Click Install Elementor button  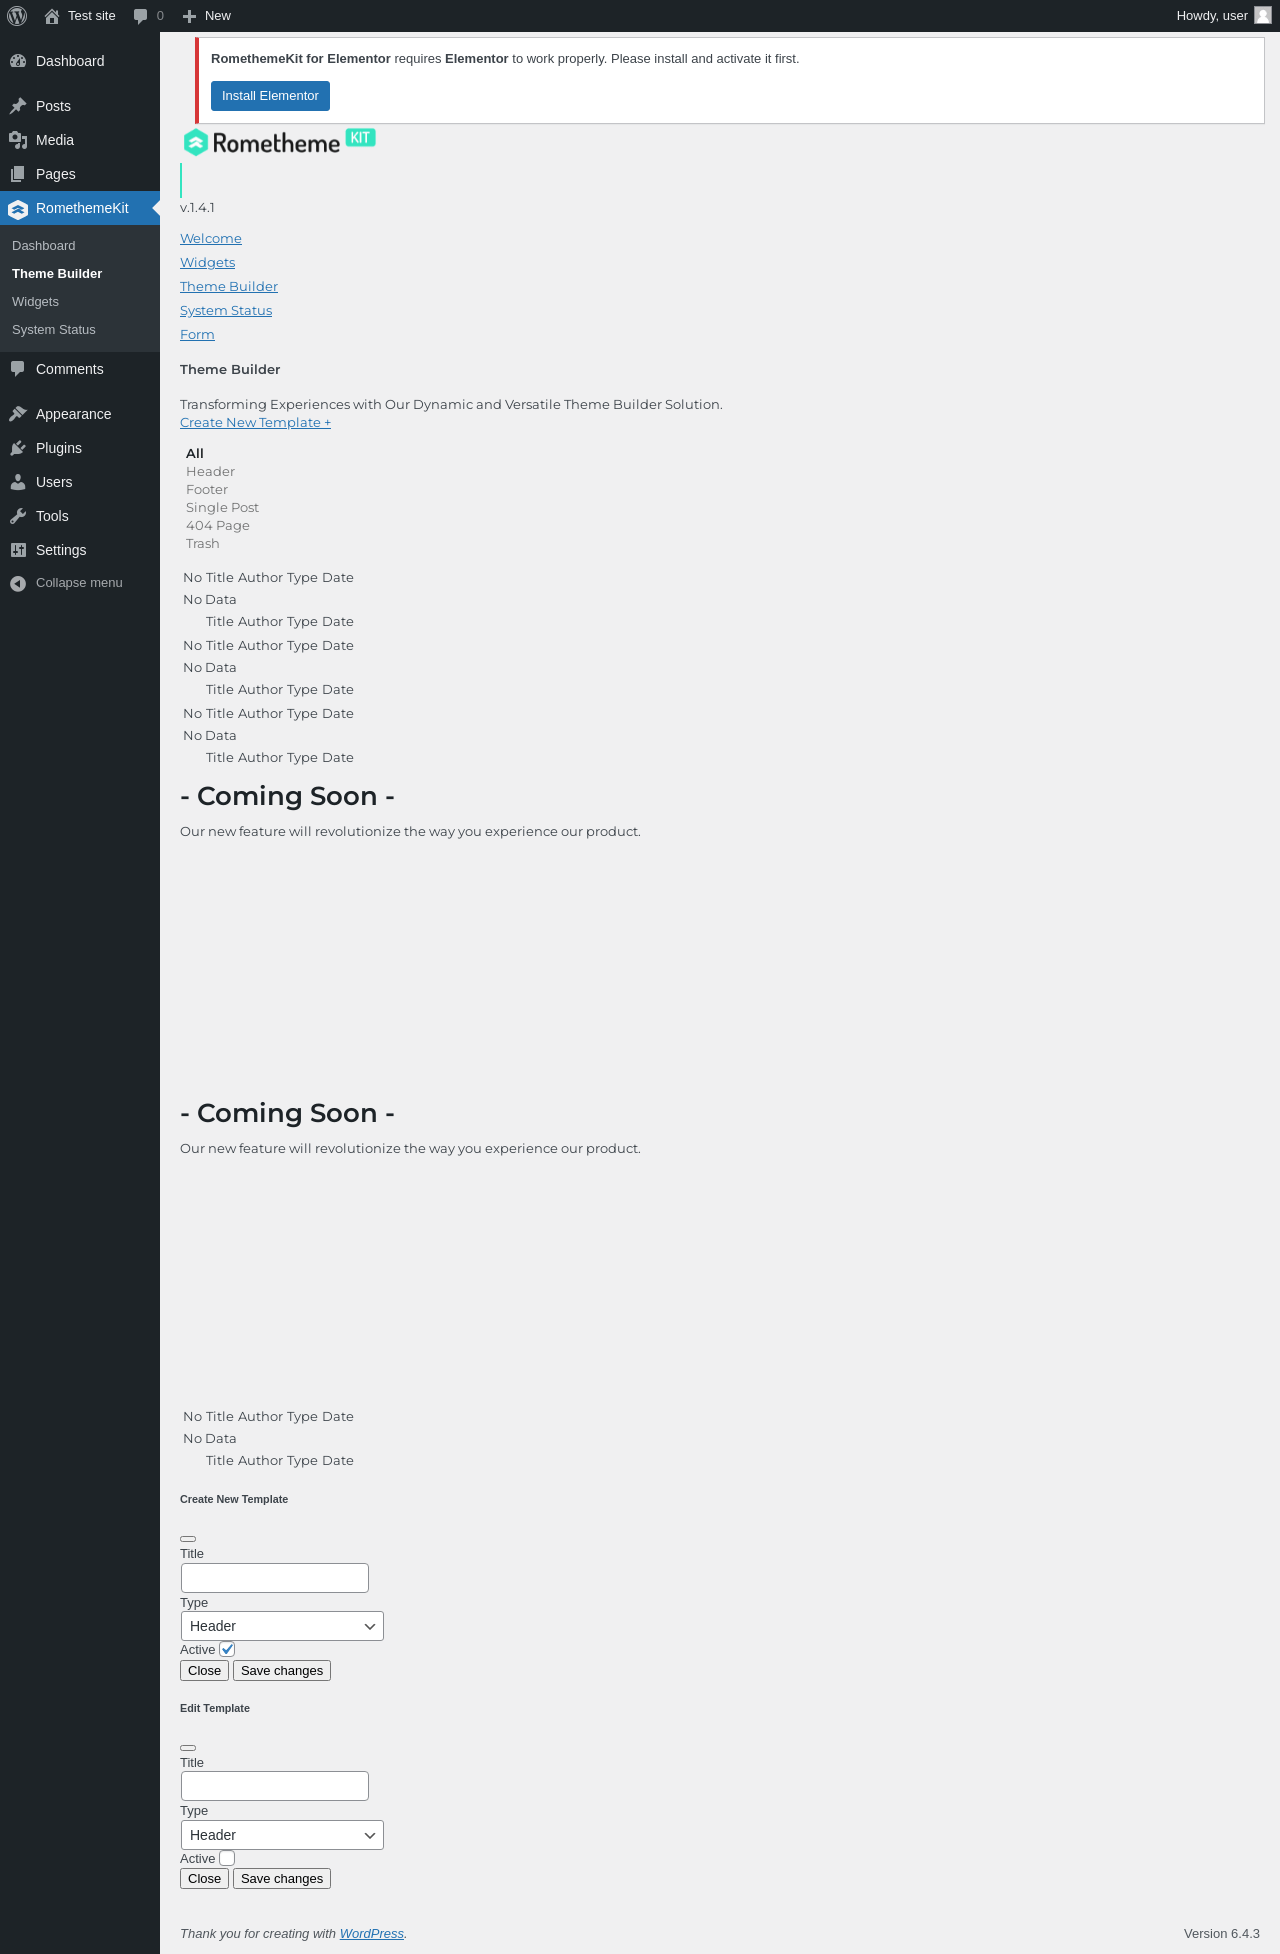[270, 96]
